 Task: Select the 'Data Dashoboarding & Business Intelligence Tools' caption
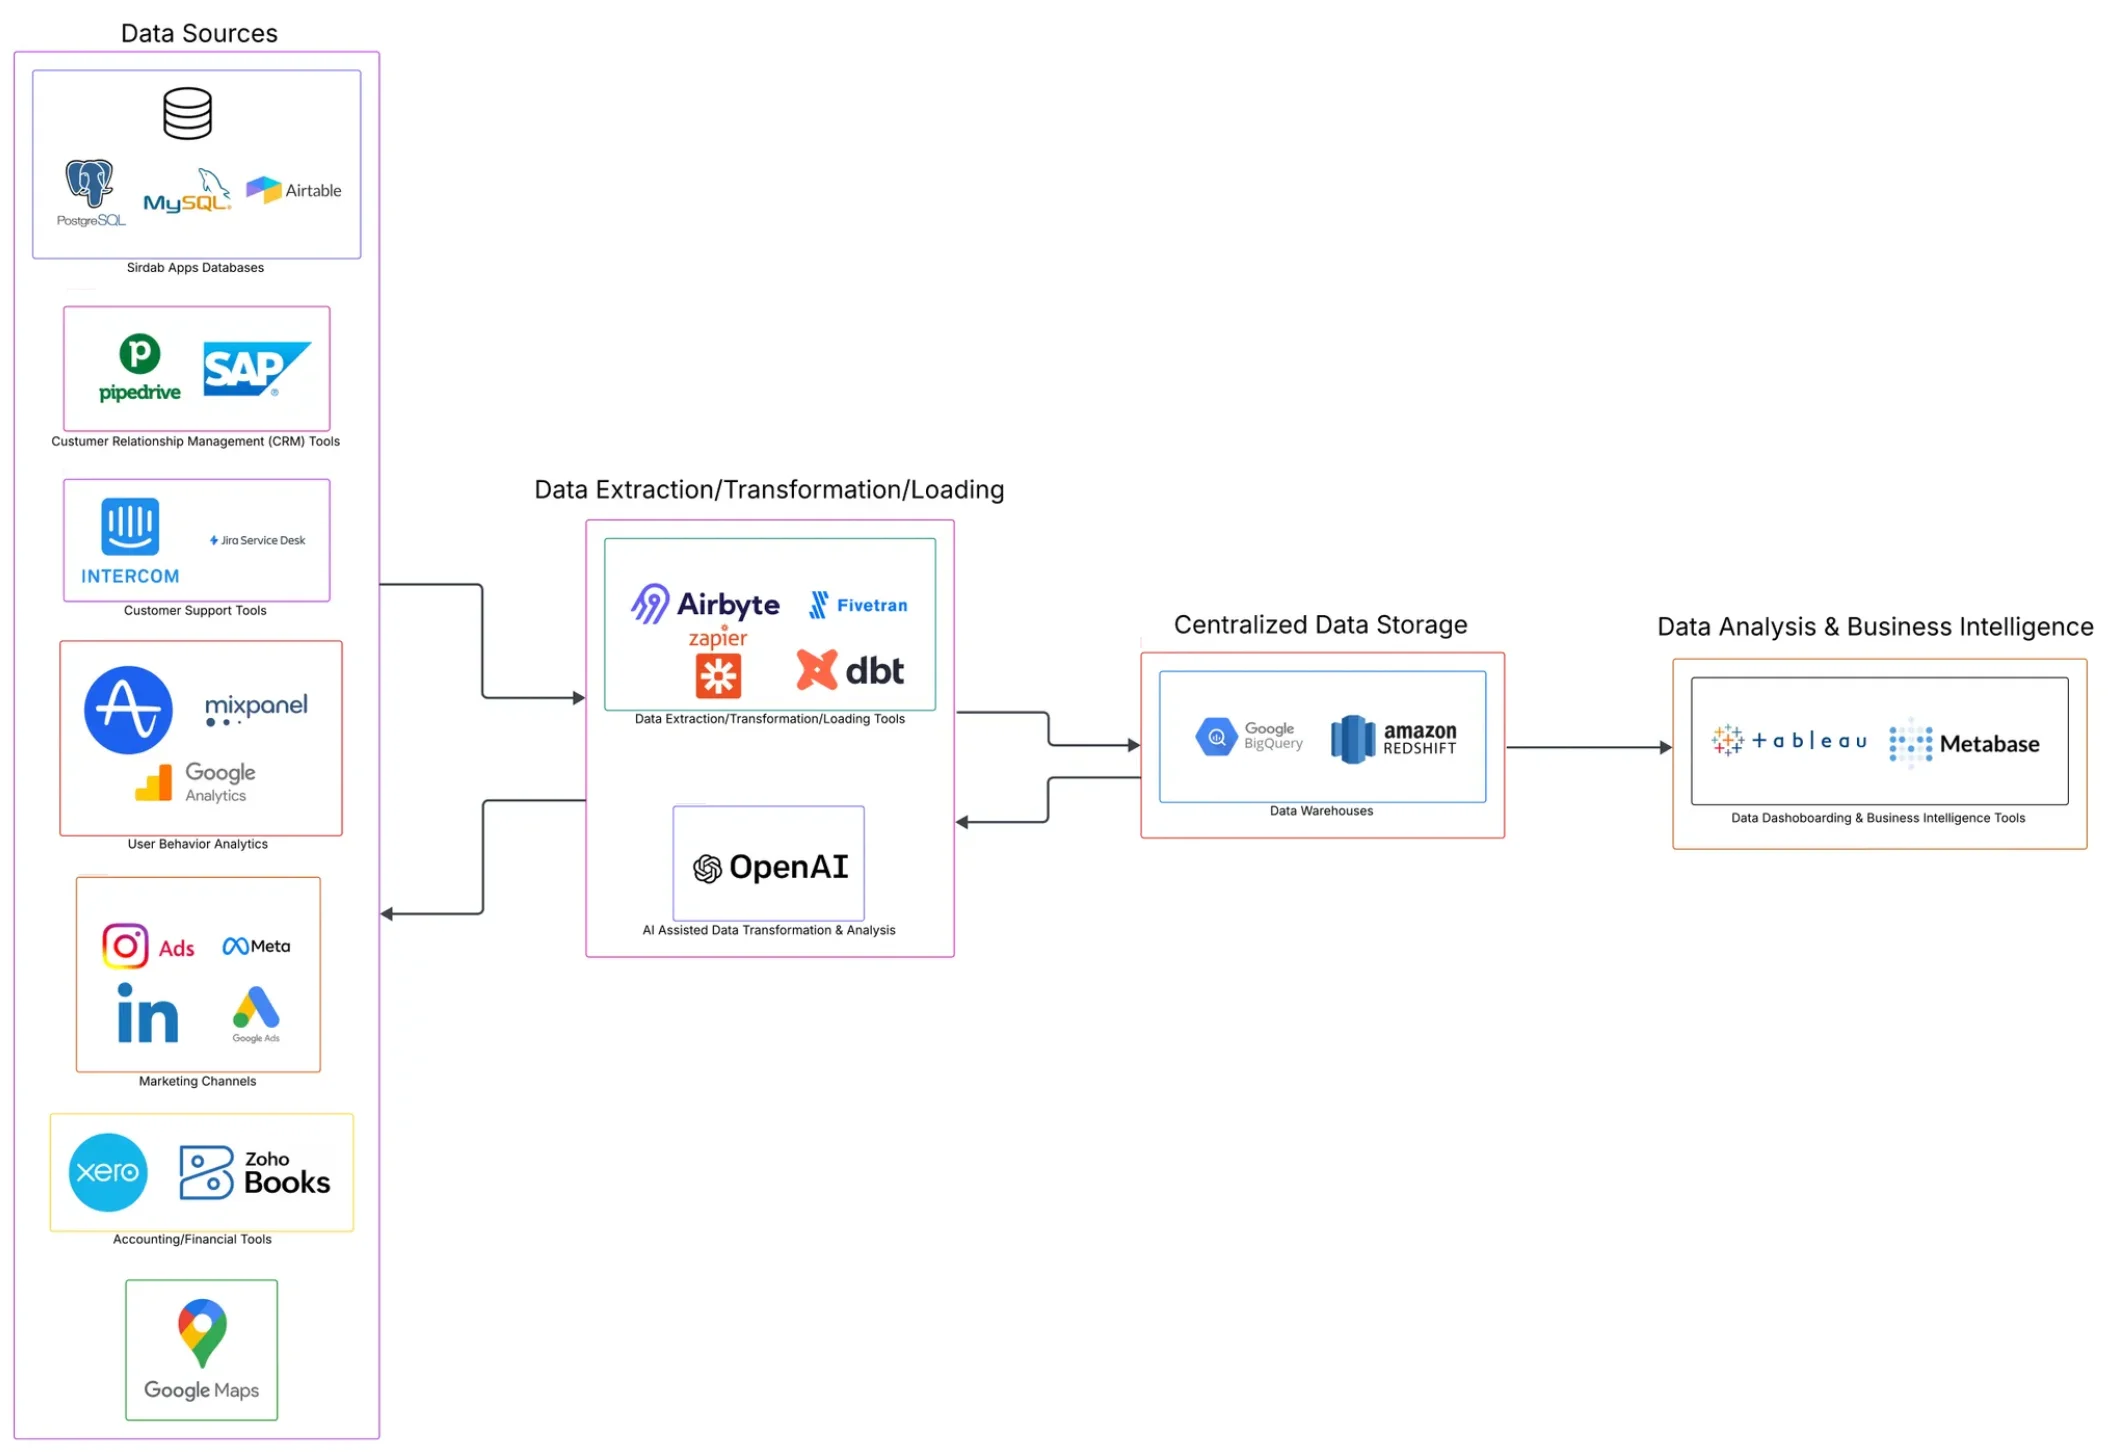(1878, 818)
